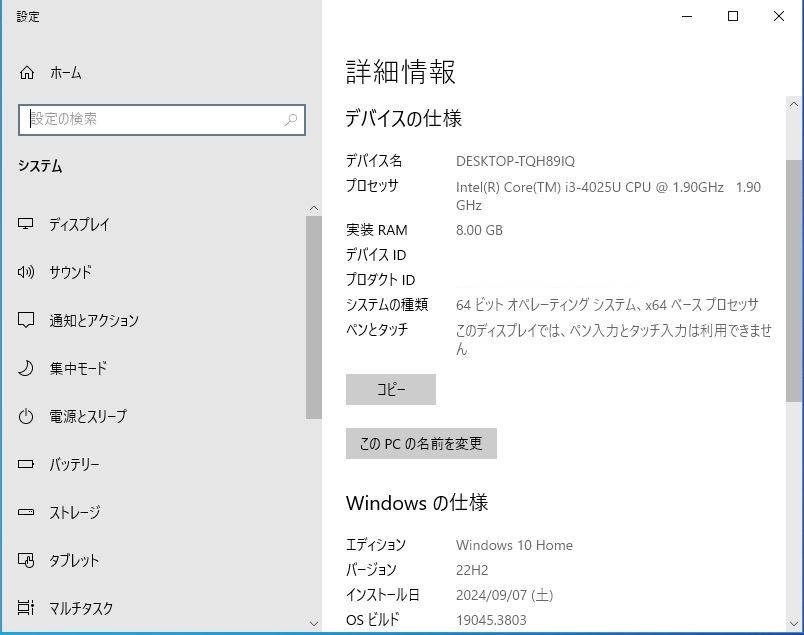804x635 pixels.
Task: Click the Storage drive icon
Action: tap(26, 512)
